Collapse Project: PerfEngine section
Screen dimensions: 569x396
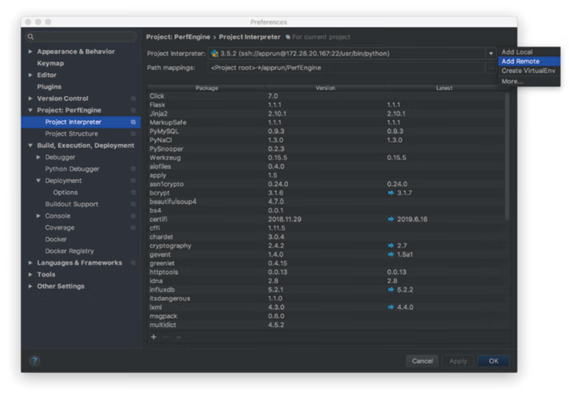(x=30, y=110)
